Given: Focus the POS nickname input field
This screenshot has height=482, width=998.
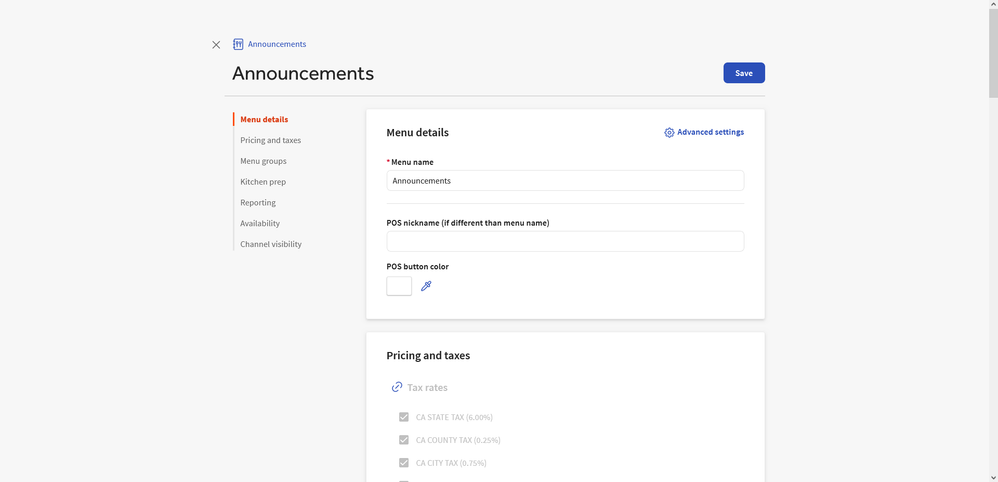Looking at the screenshot, I should click(x=565, y=242).
